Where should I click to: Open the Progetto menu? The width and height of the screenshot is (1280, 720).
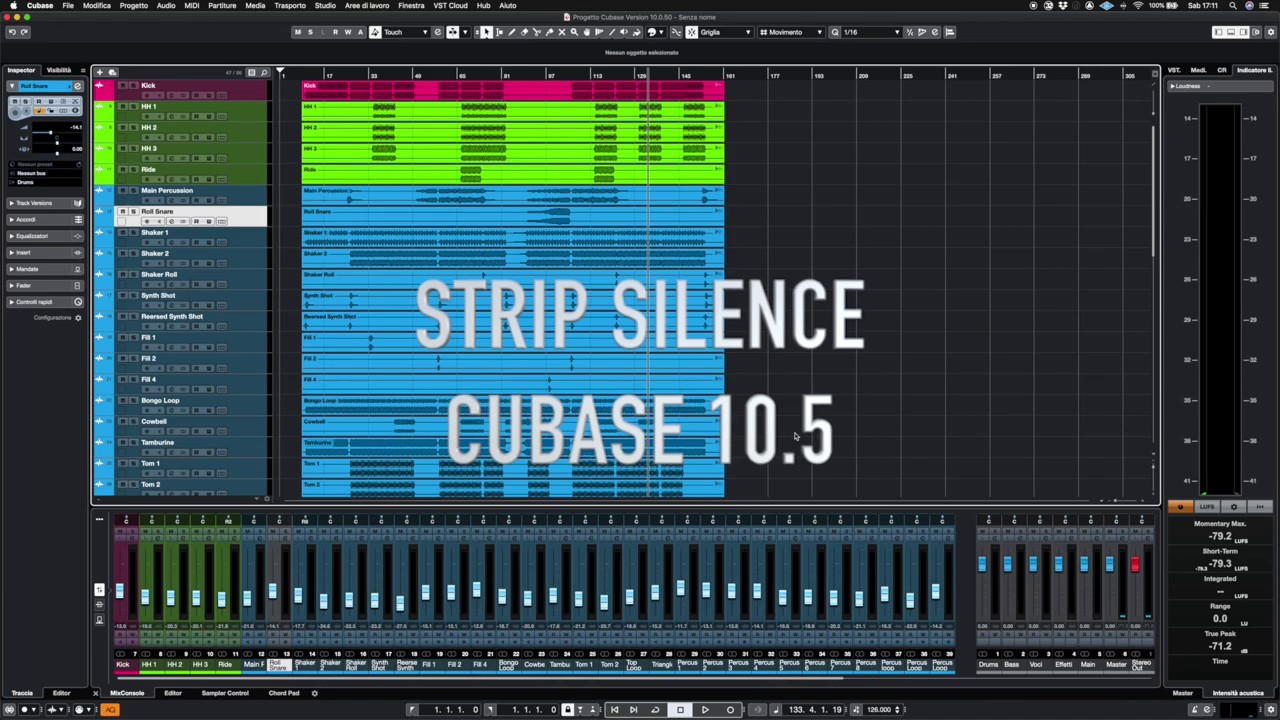click(133, 5)
